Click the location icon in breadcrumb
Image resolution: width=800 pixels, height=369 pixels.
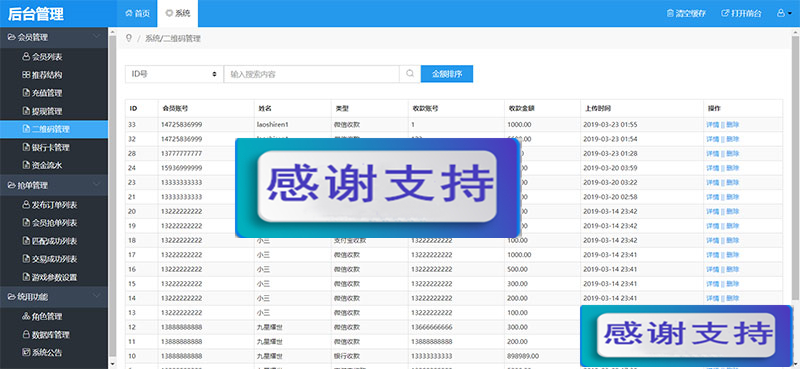tap(129, 38)
